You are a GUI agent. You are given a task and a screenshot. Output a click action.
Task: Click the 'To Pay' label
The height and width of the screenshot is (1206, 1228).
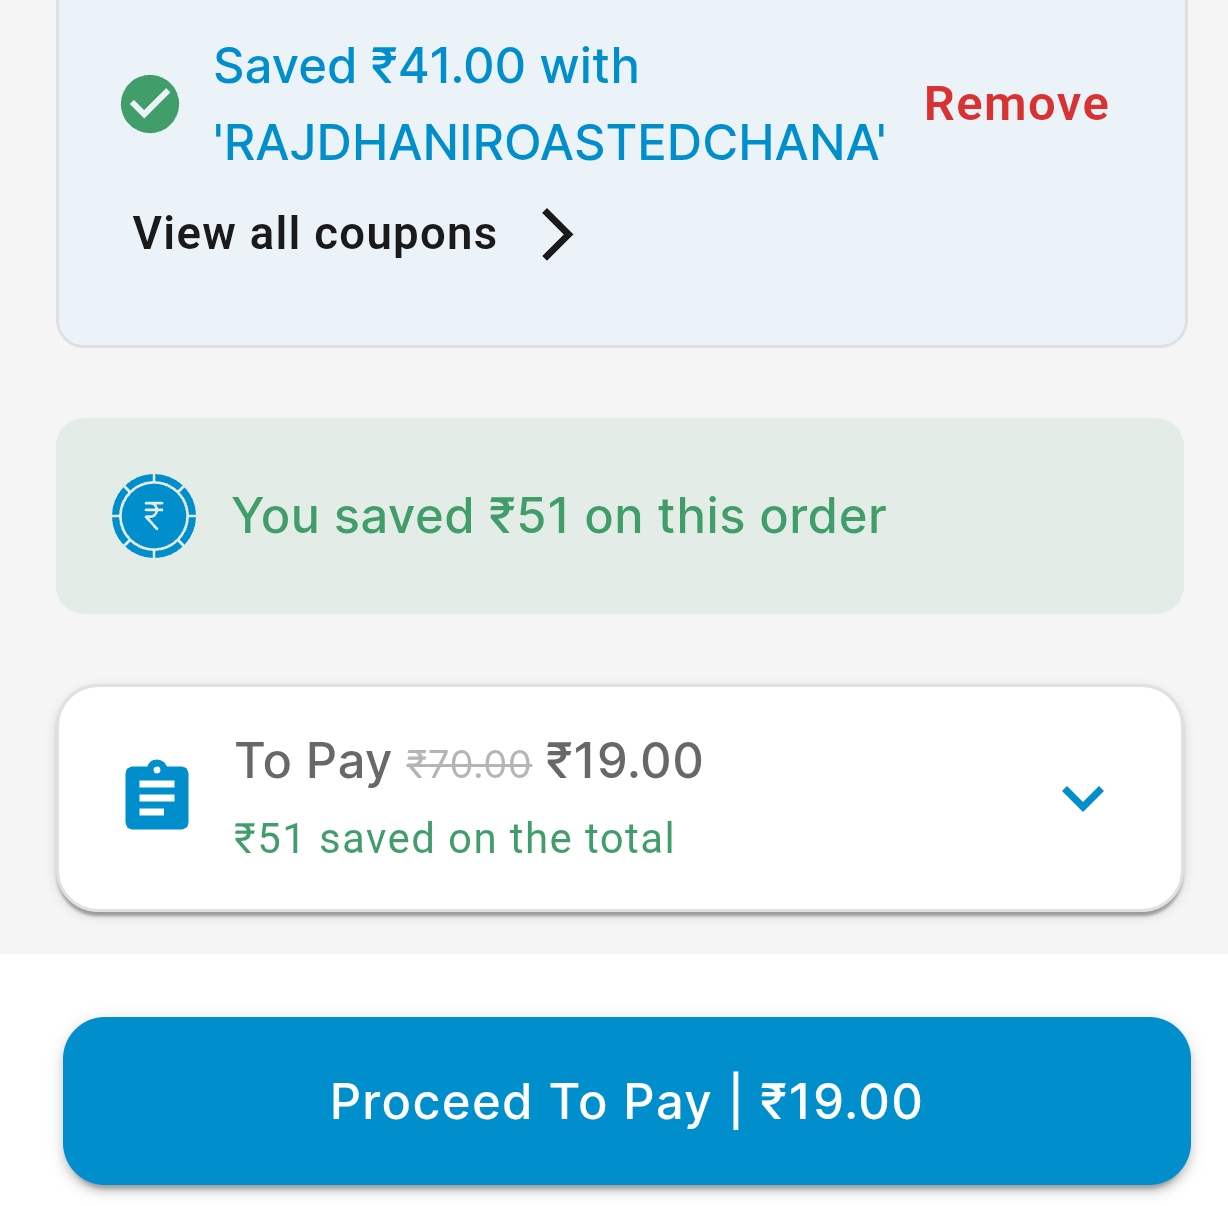click(x=313, y=761)
